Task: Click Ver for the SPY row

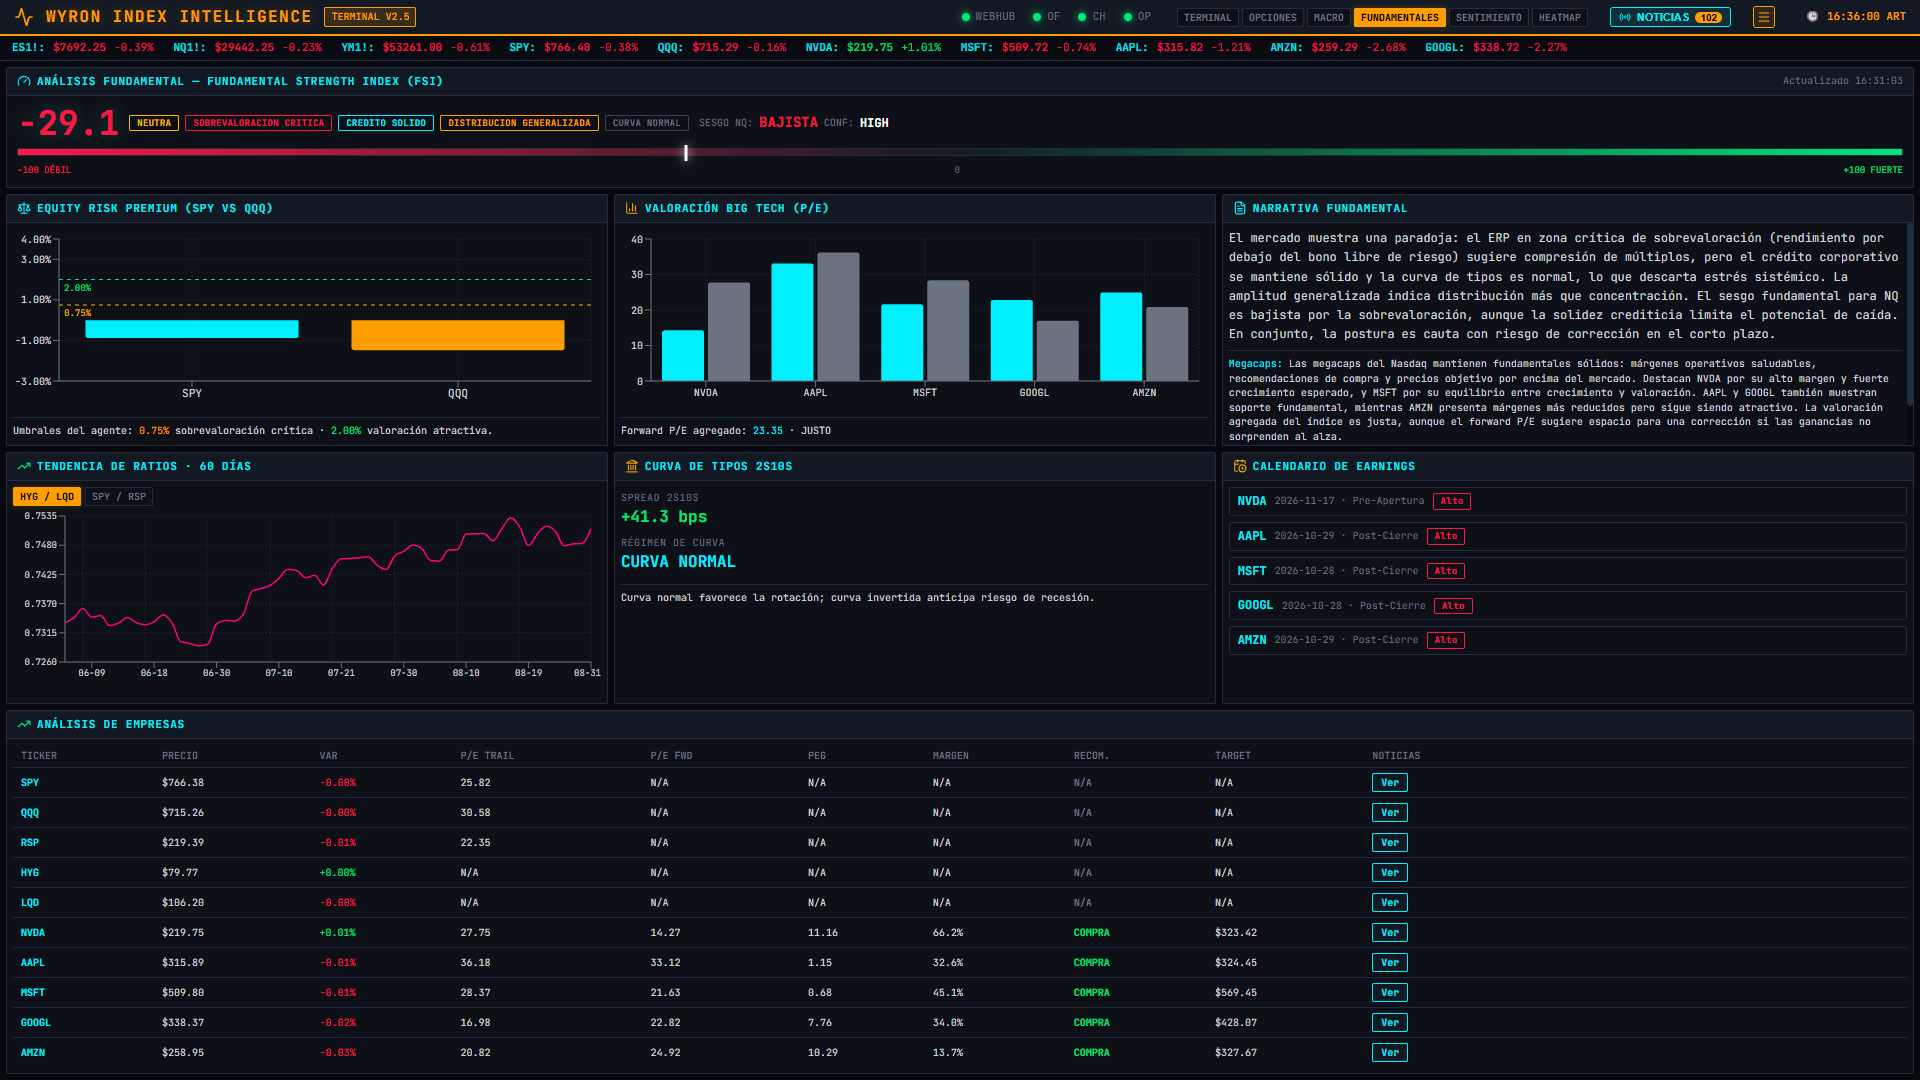Action: pos(1390,783)
